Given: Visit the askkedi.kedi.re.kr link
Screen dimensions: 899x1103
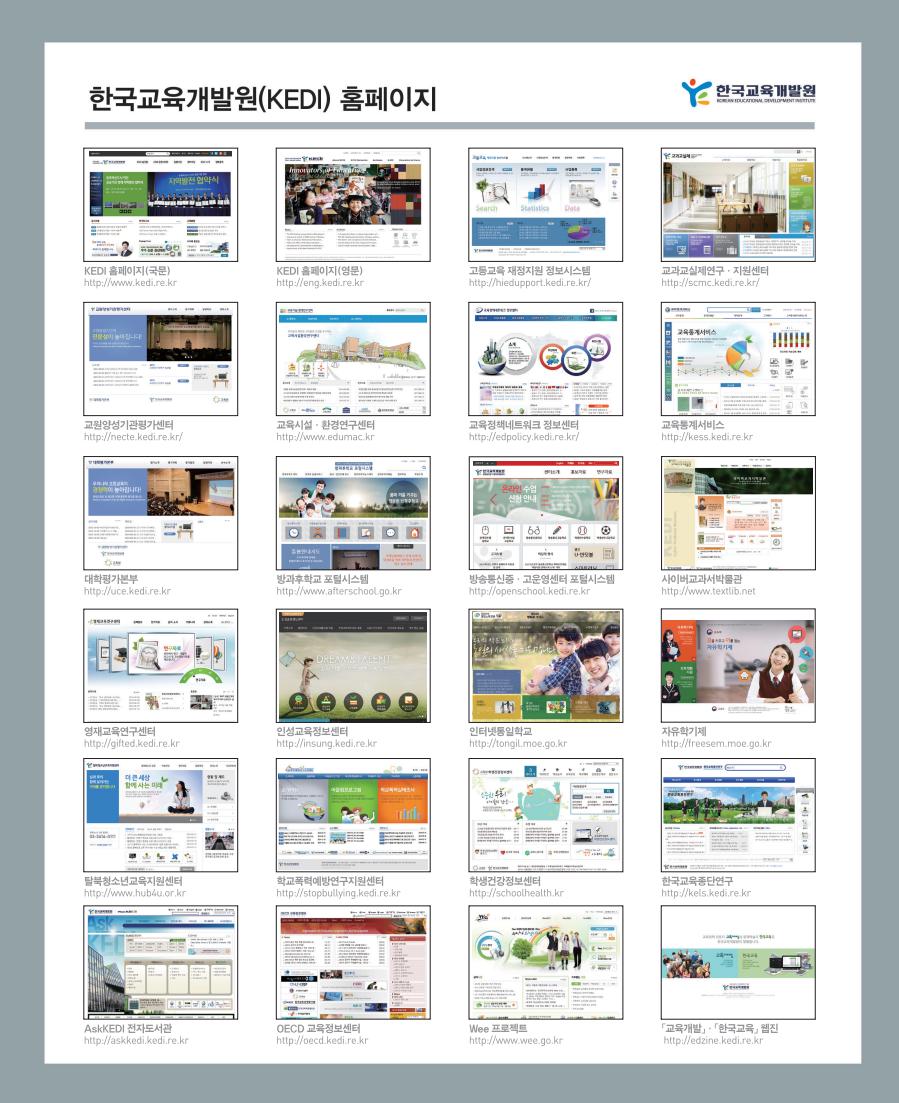Looking at the screenshot, I should [x=136, y=1040].
